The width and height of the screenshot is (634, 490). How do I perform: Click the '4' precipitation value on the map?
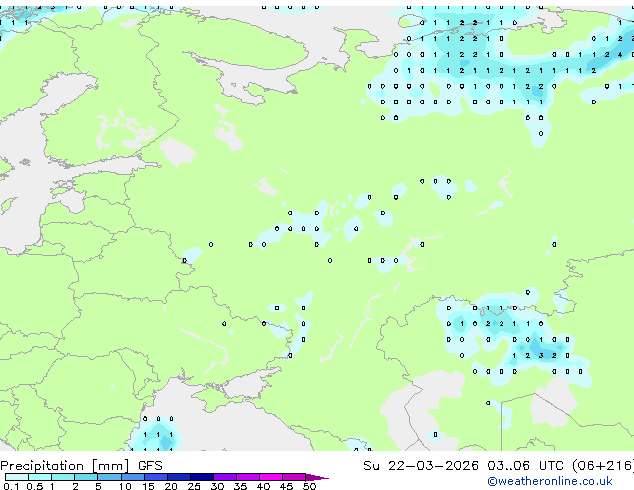pyautogui.click(x=620, y=54)
